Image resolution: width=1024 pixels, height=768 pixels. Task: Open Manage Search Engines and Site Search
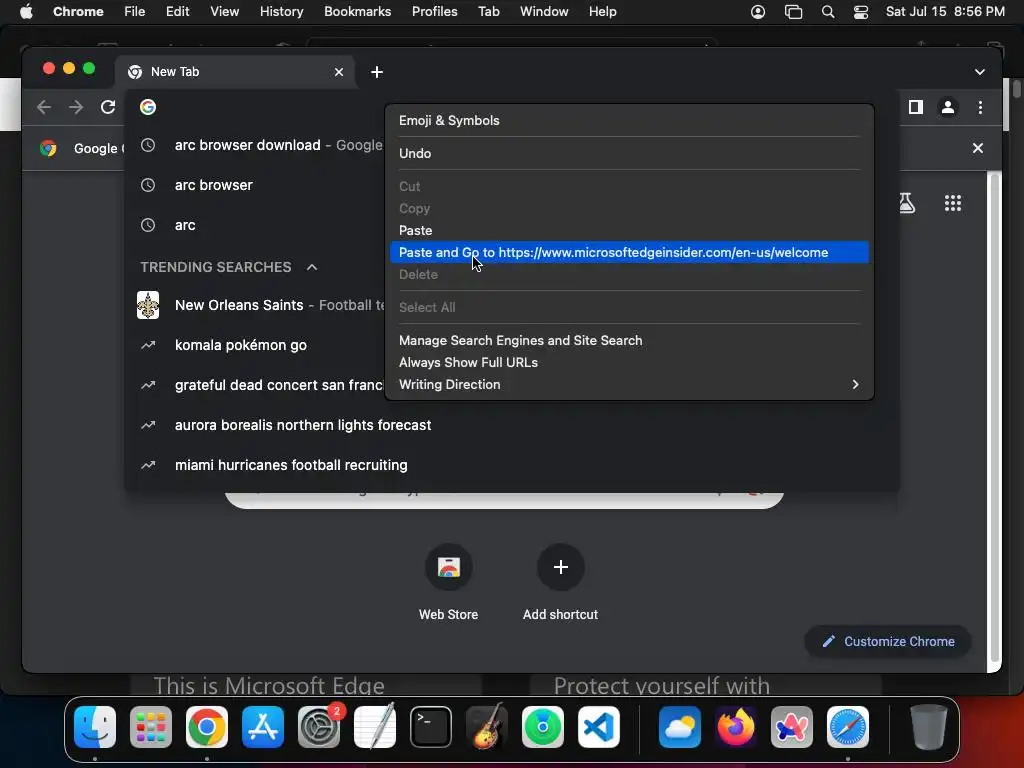(x=629, y=340)
